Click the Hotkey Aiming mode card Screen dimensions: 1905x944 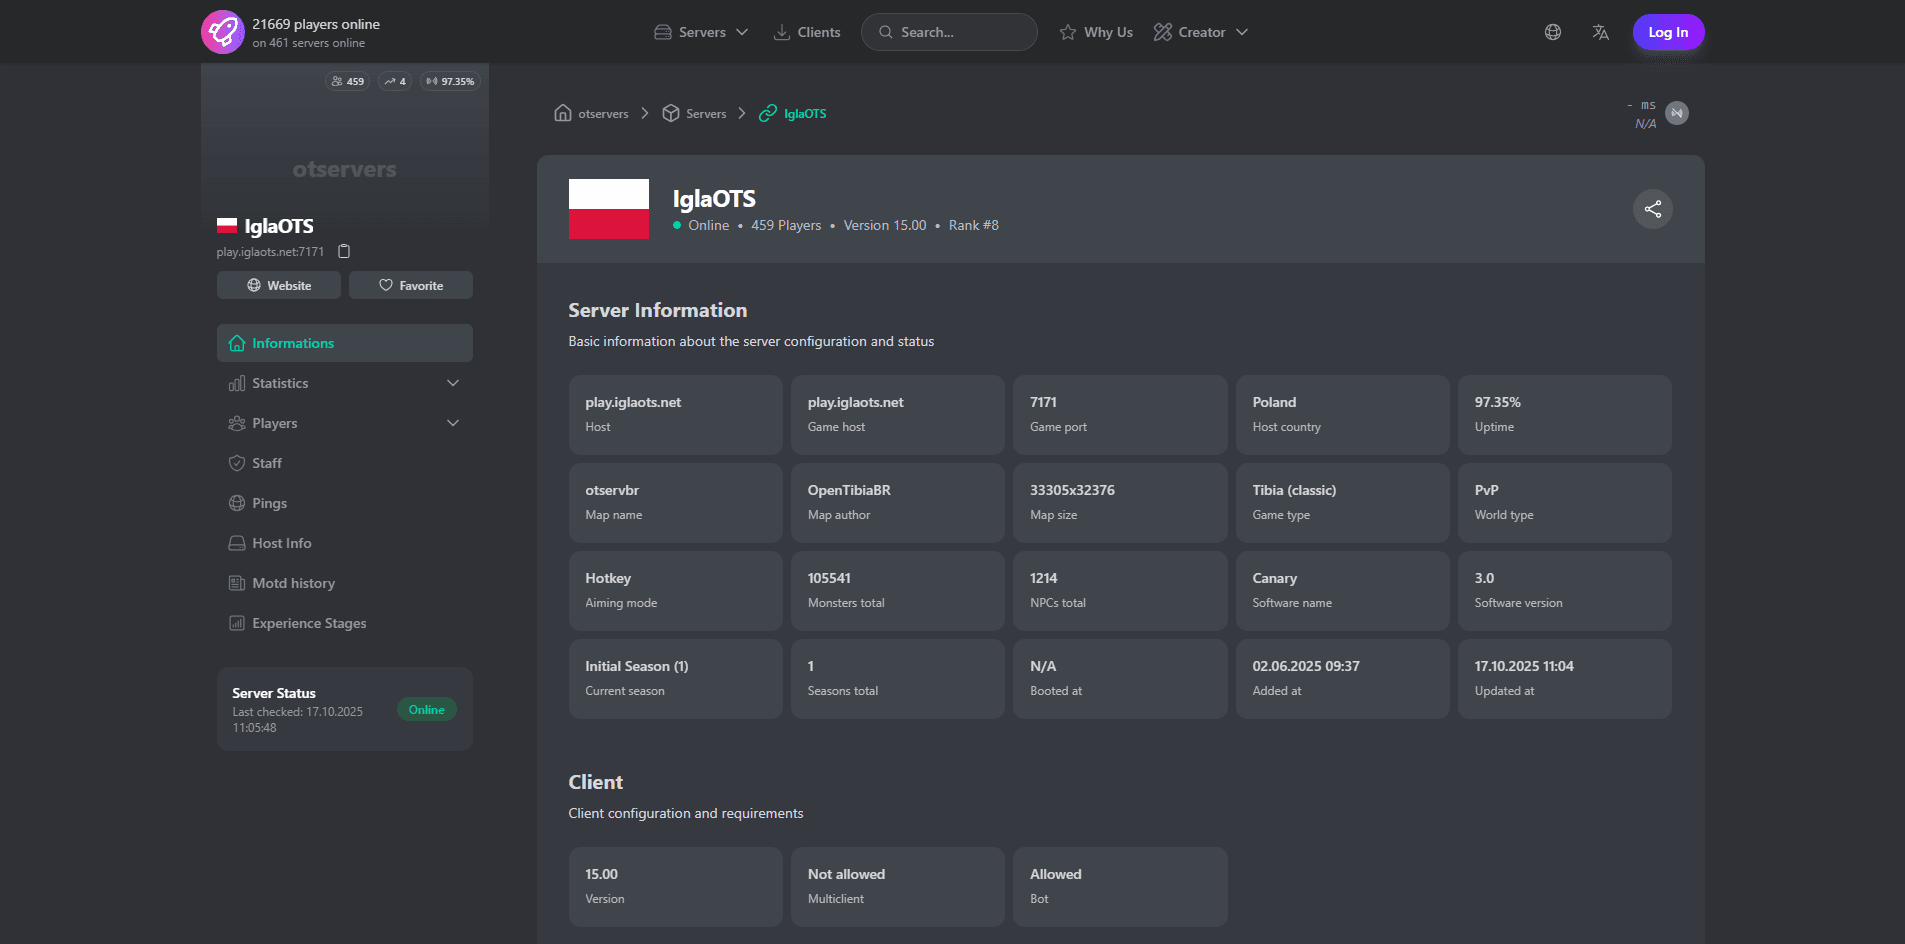click(x=676, y=591)
